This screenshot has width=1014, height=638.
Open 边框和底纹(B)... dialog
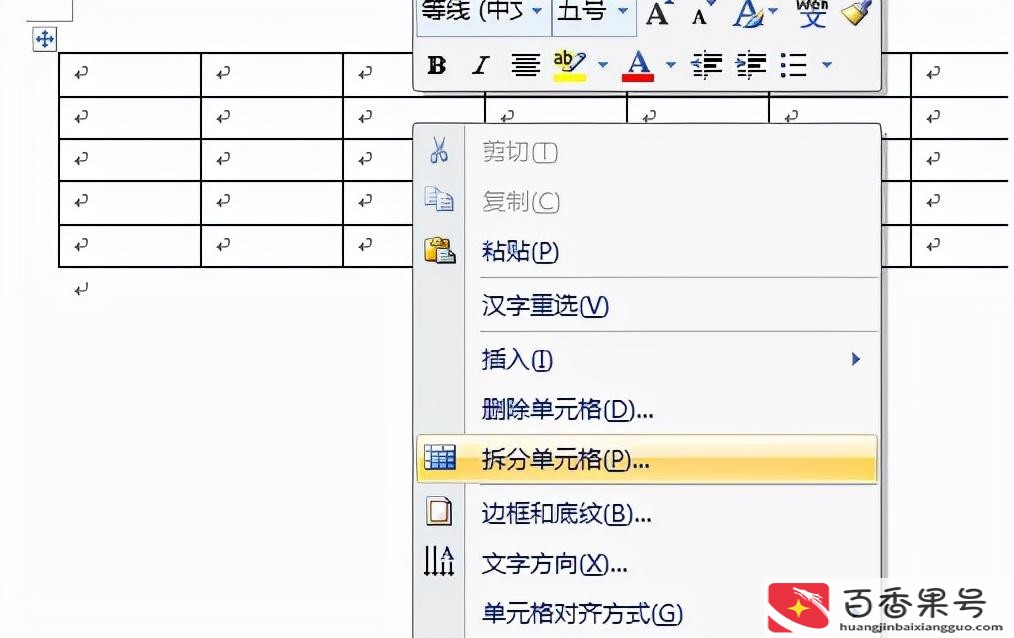(x=647, y=514)
